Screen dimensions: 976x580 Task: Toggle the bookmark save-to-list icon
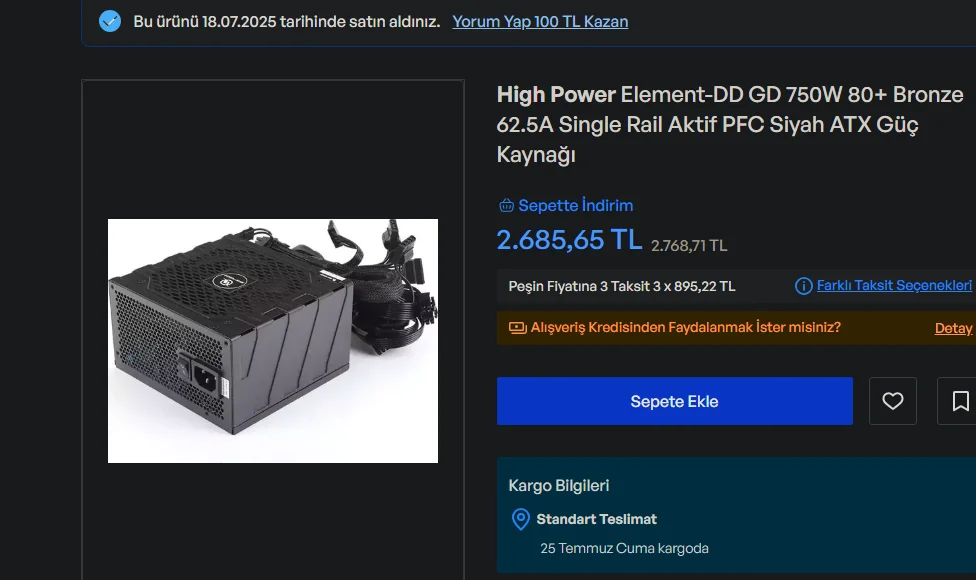coord(959,401)
